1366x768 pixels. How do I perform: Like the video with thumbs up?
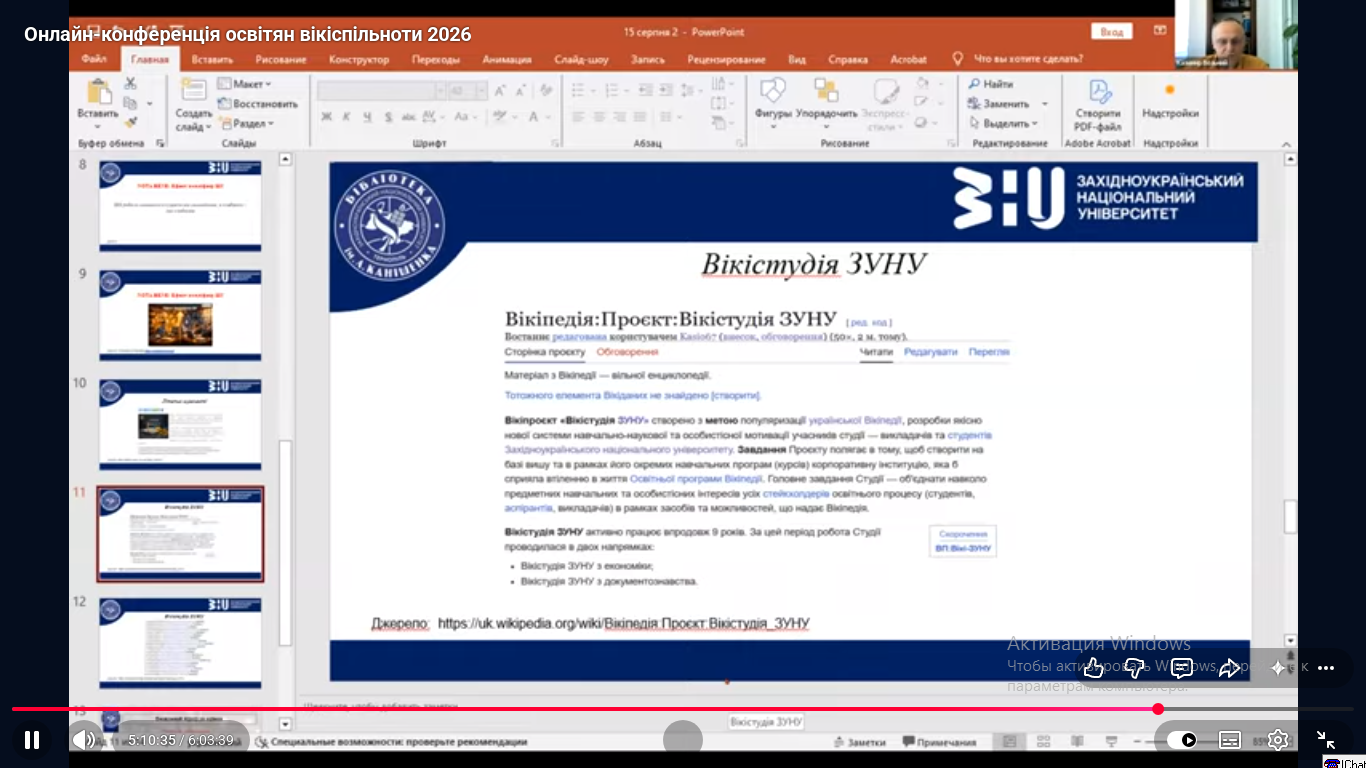1093,668
